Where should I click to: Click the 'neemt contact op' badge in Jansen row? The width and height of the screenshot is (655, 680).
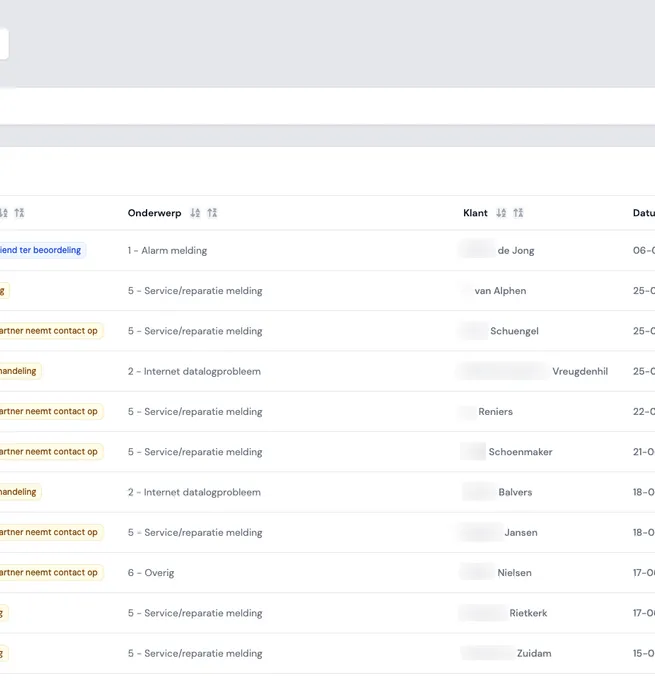click(x=50, y=533)
